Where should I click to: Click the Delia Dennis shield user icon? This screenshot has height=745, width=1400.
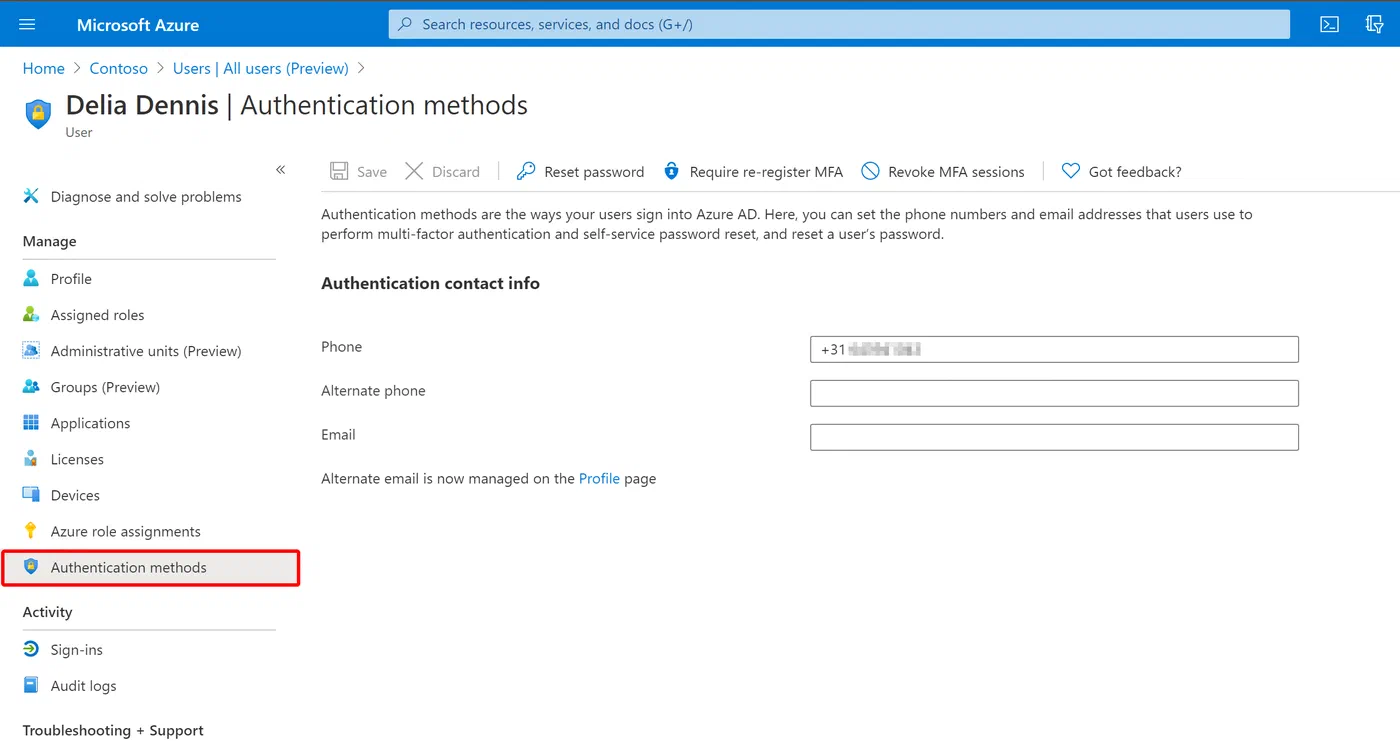coord(38,113)
